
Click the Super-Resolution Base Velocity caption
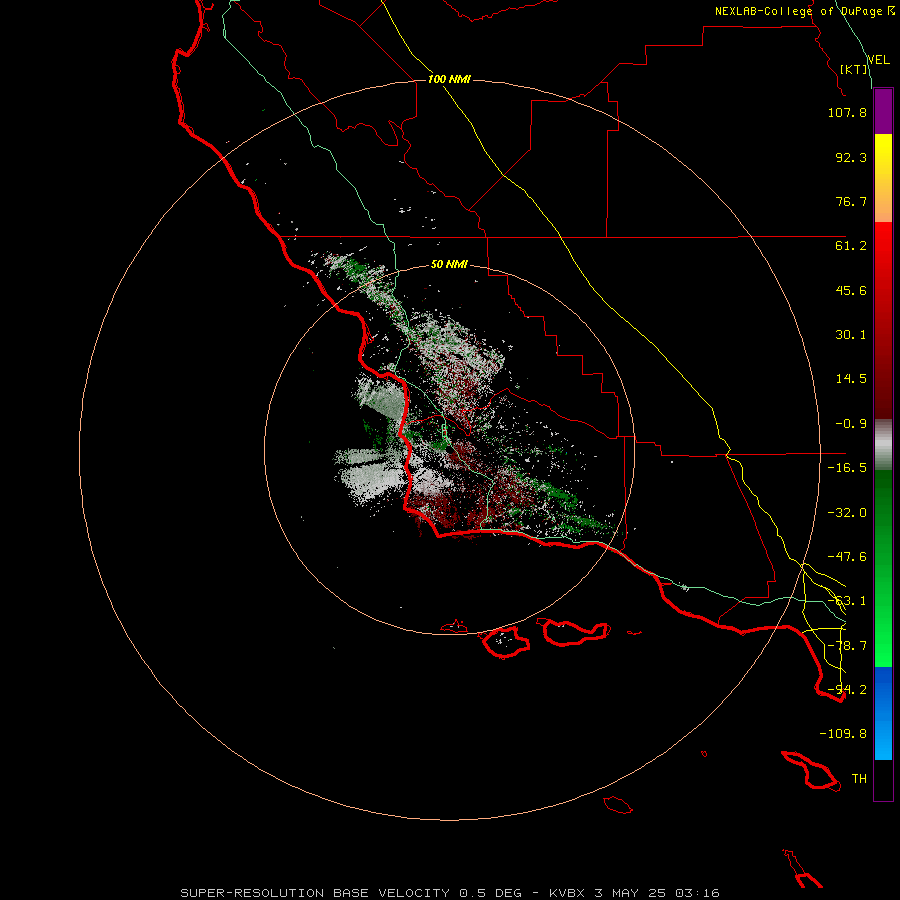449,893
